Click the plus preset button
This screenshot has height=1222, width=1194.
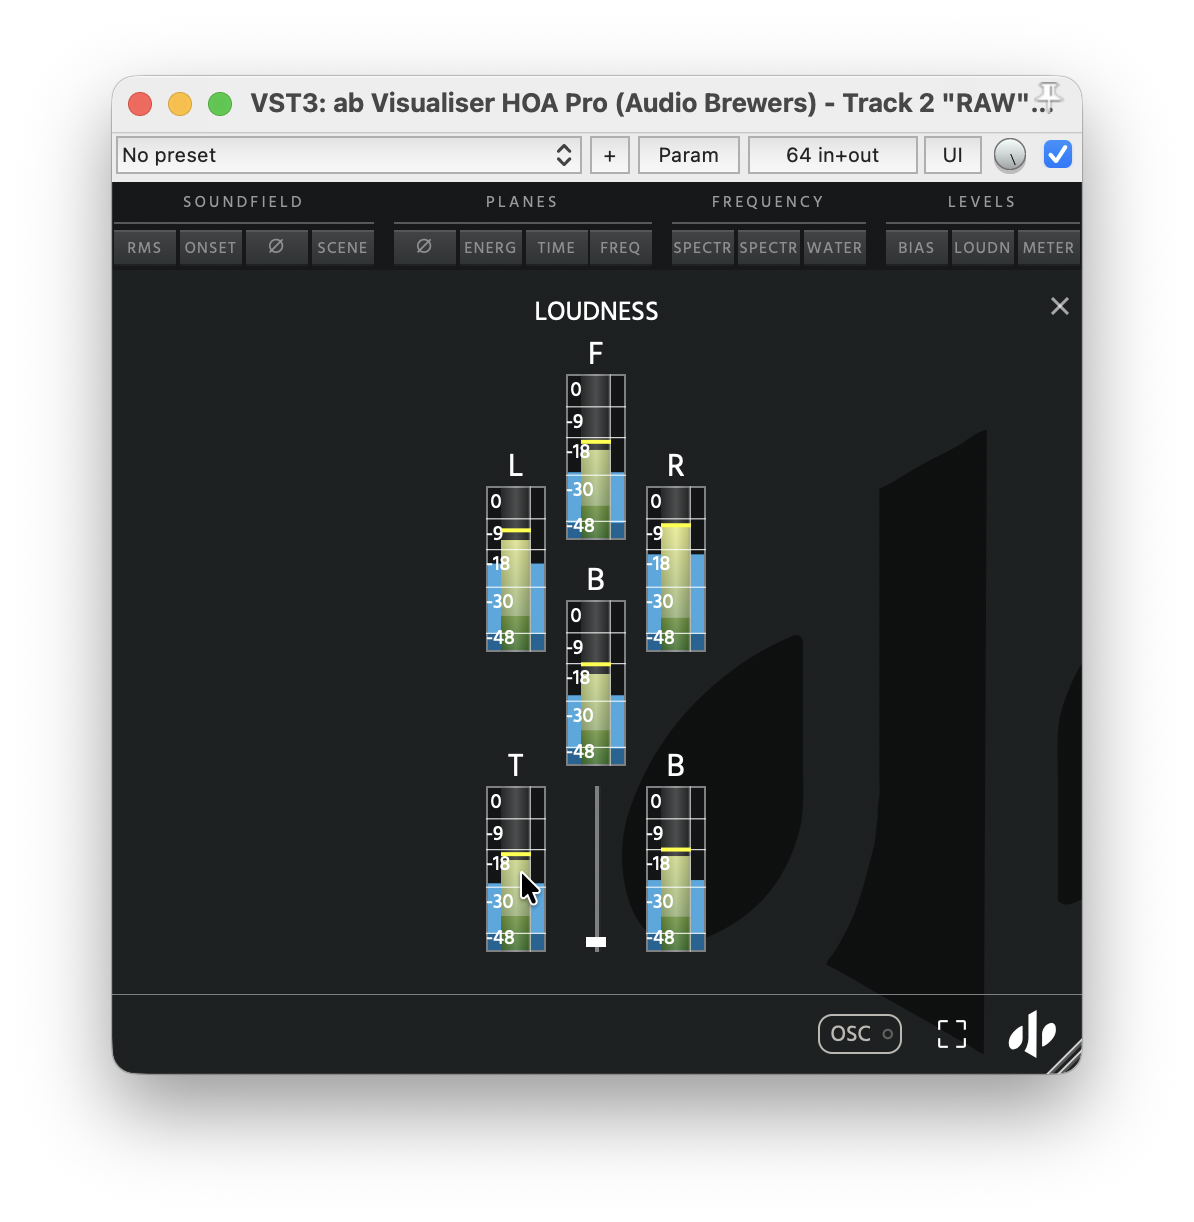point(610,155)
